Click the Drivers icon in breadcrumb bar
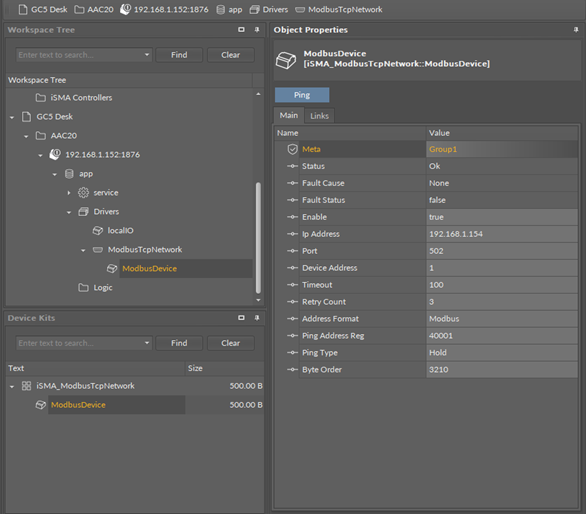 pos(255,9)
